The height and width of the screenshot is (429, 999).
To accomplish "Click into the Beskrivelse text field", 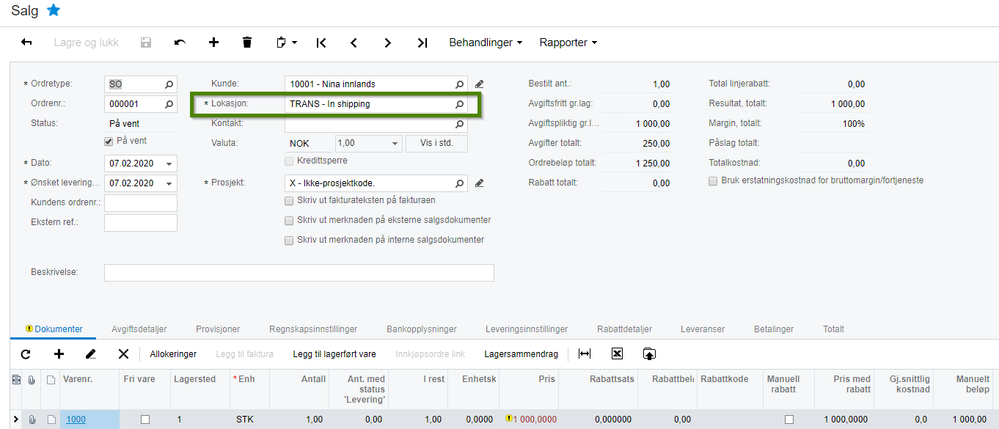I will point(299,273).
